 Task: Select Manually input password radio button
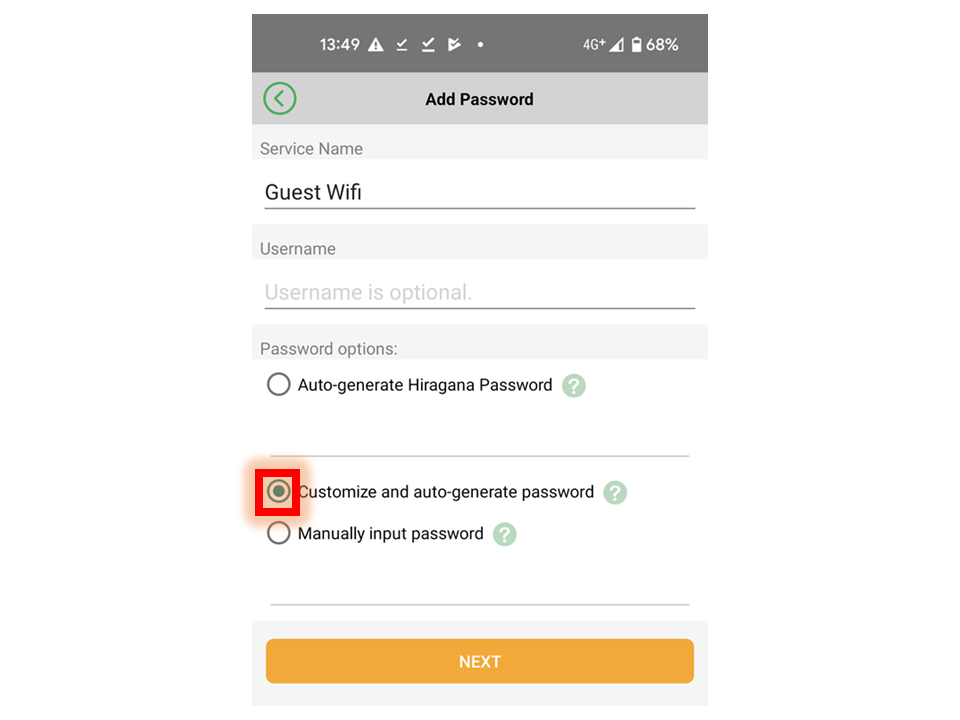coord(279,533)
